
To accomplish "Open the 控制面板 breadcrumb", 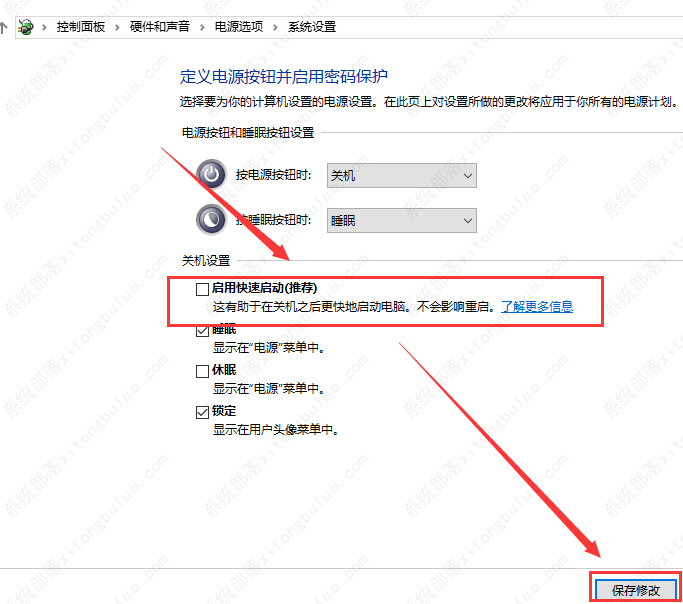I will [81, 27].
